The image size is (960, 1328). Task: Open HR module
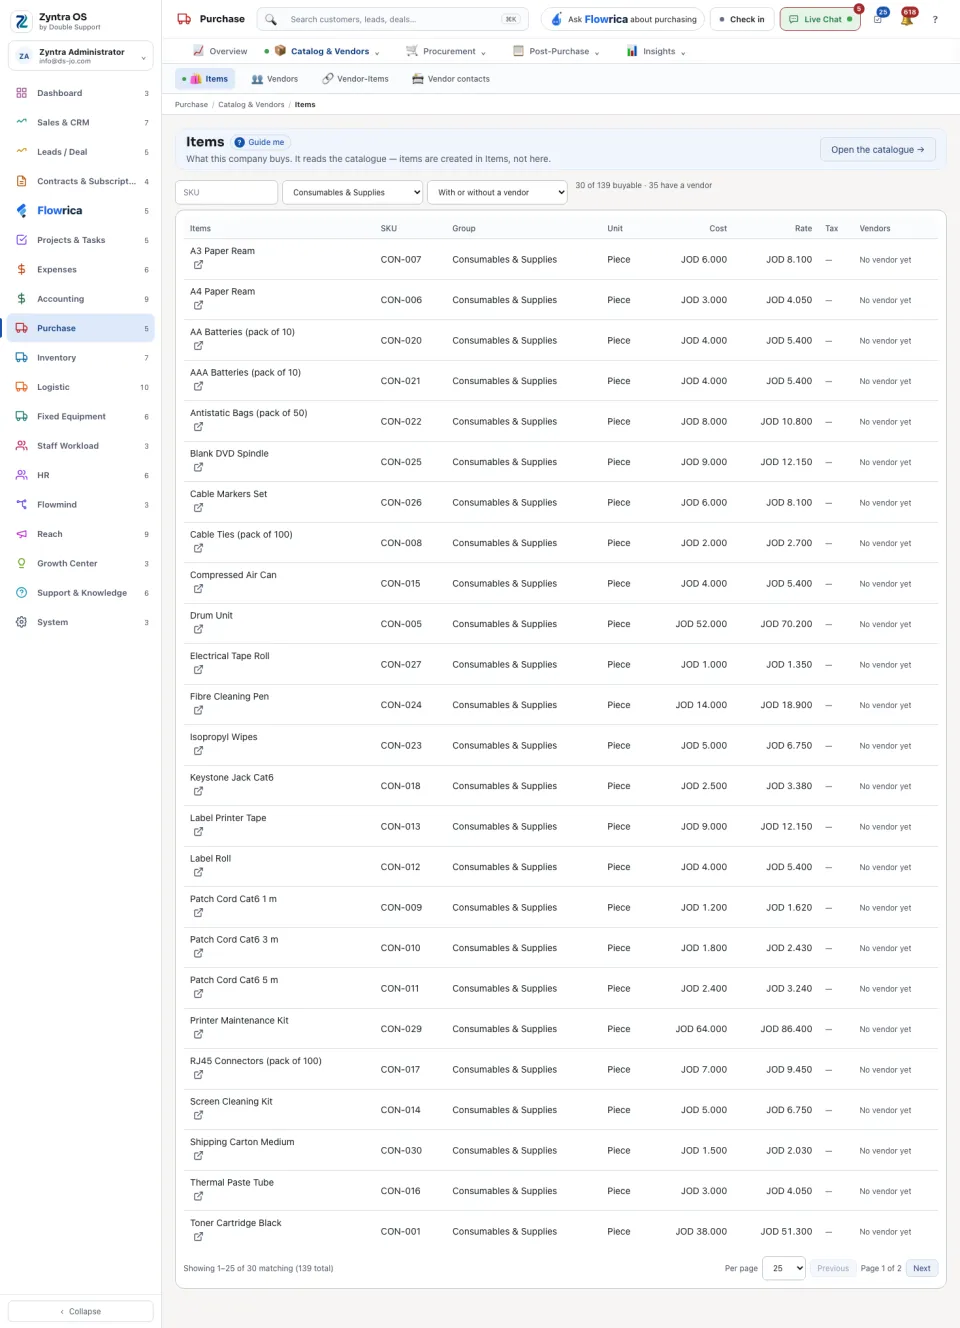tap(80, 475)
